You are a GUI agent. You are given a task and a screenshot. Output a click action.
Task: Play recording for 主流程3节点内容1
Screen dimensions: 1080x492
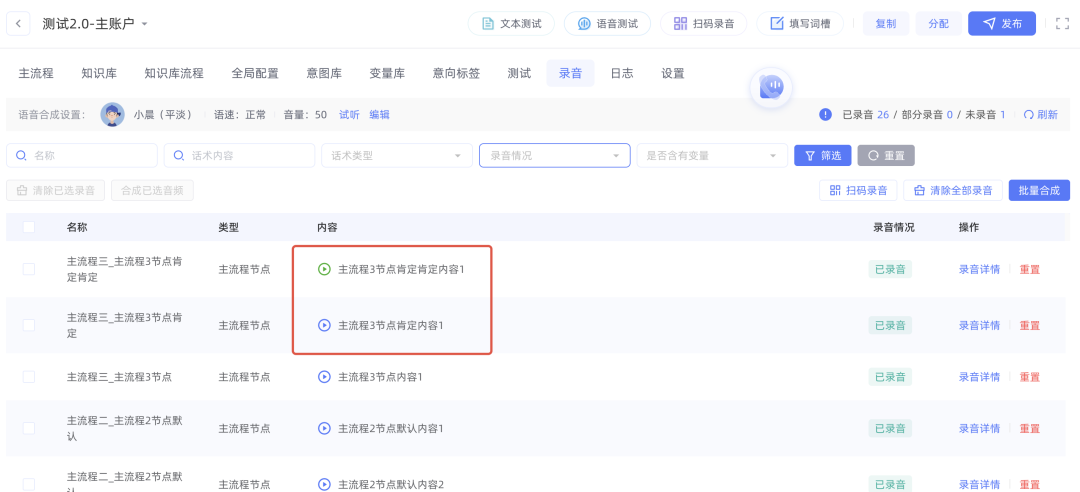pos(324,377)
